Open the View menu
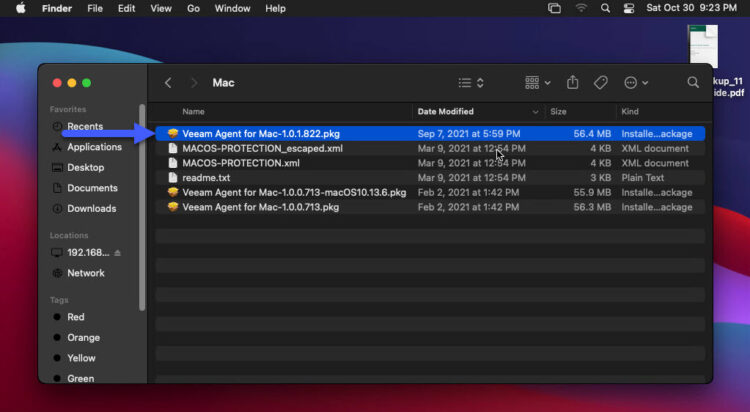750x412 pixels. coord(161,9)
